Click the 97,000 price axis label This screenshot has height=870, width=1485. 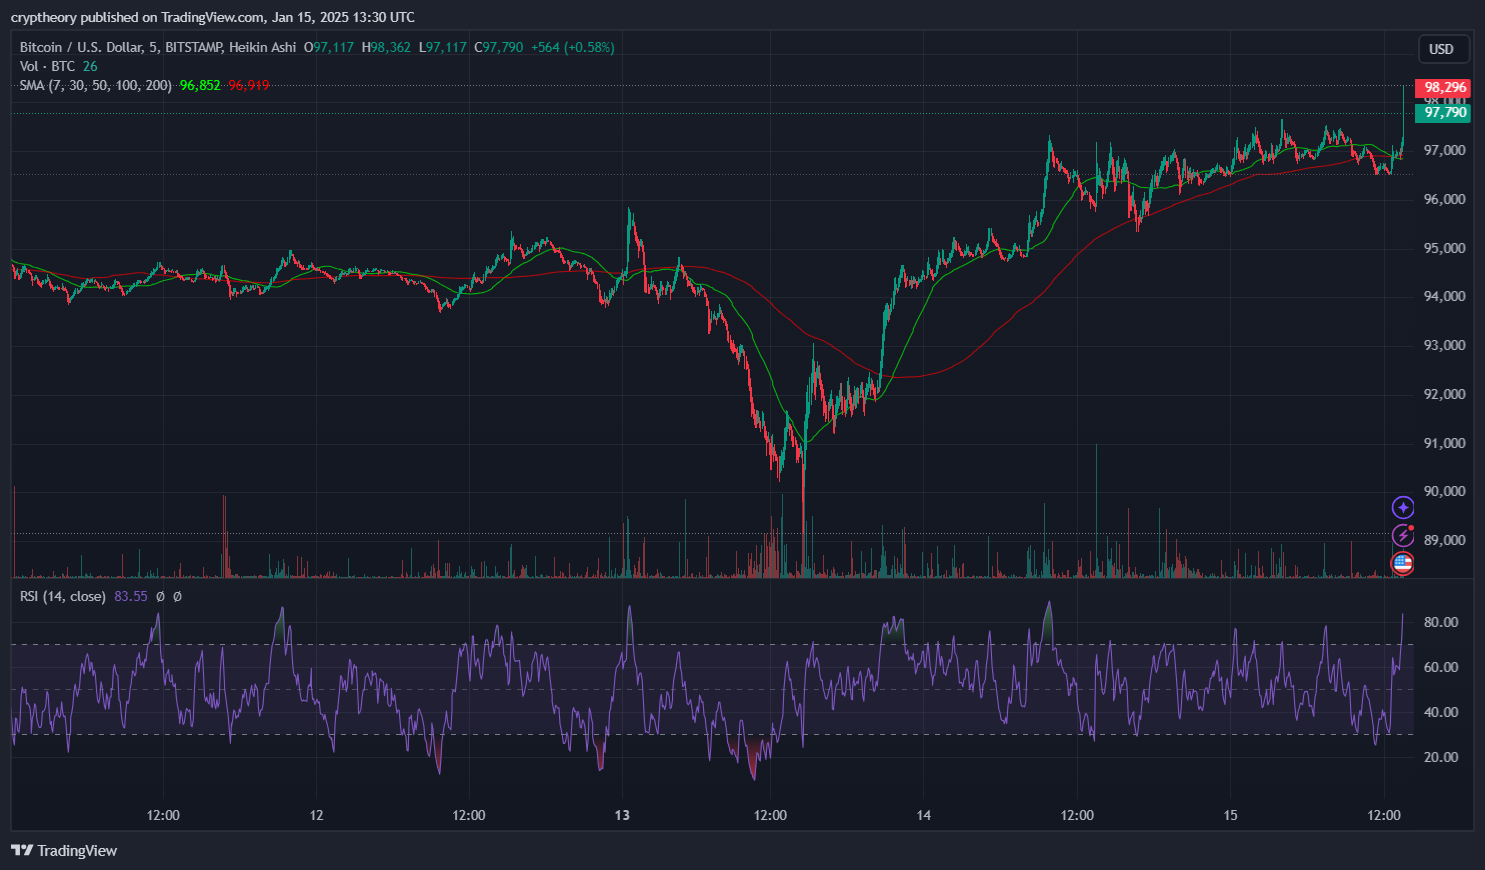click(1445, 150)
